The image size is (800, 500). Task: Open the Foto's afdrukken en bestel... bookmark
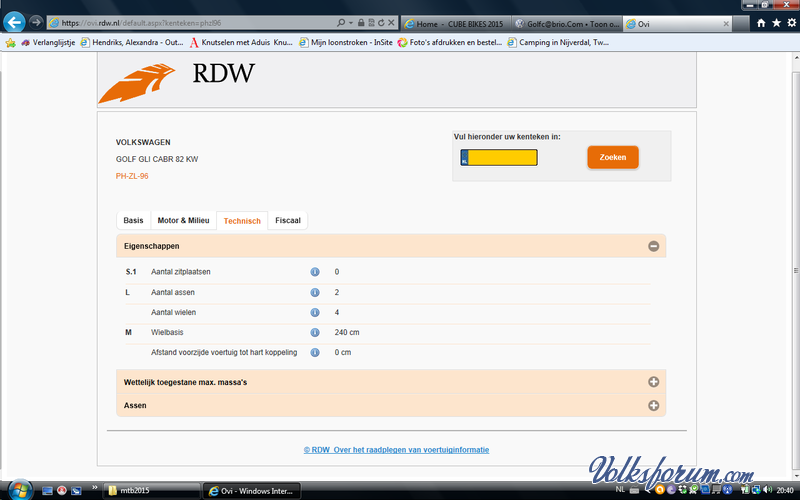point(449,42)
